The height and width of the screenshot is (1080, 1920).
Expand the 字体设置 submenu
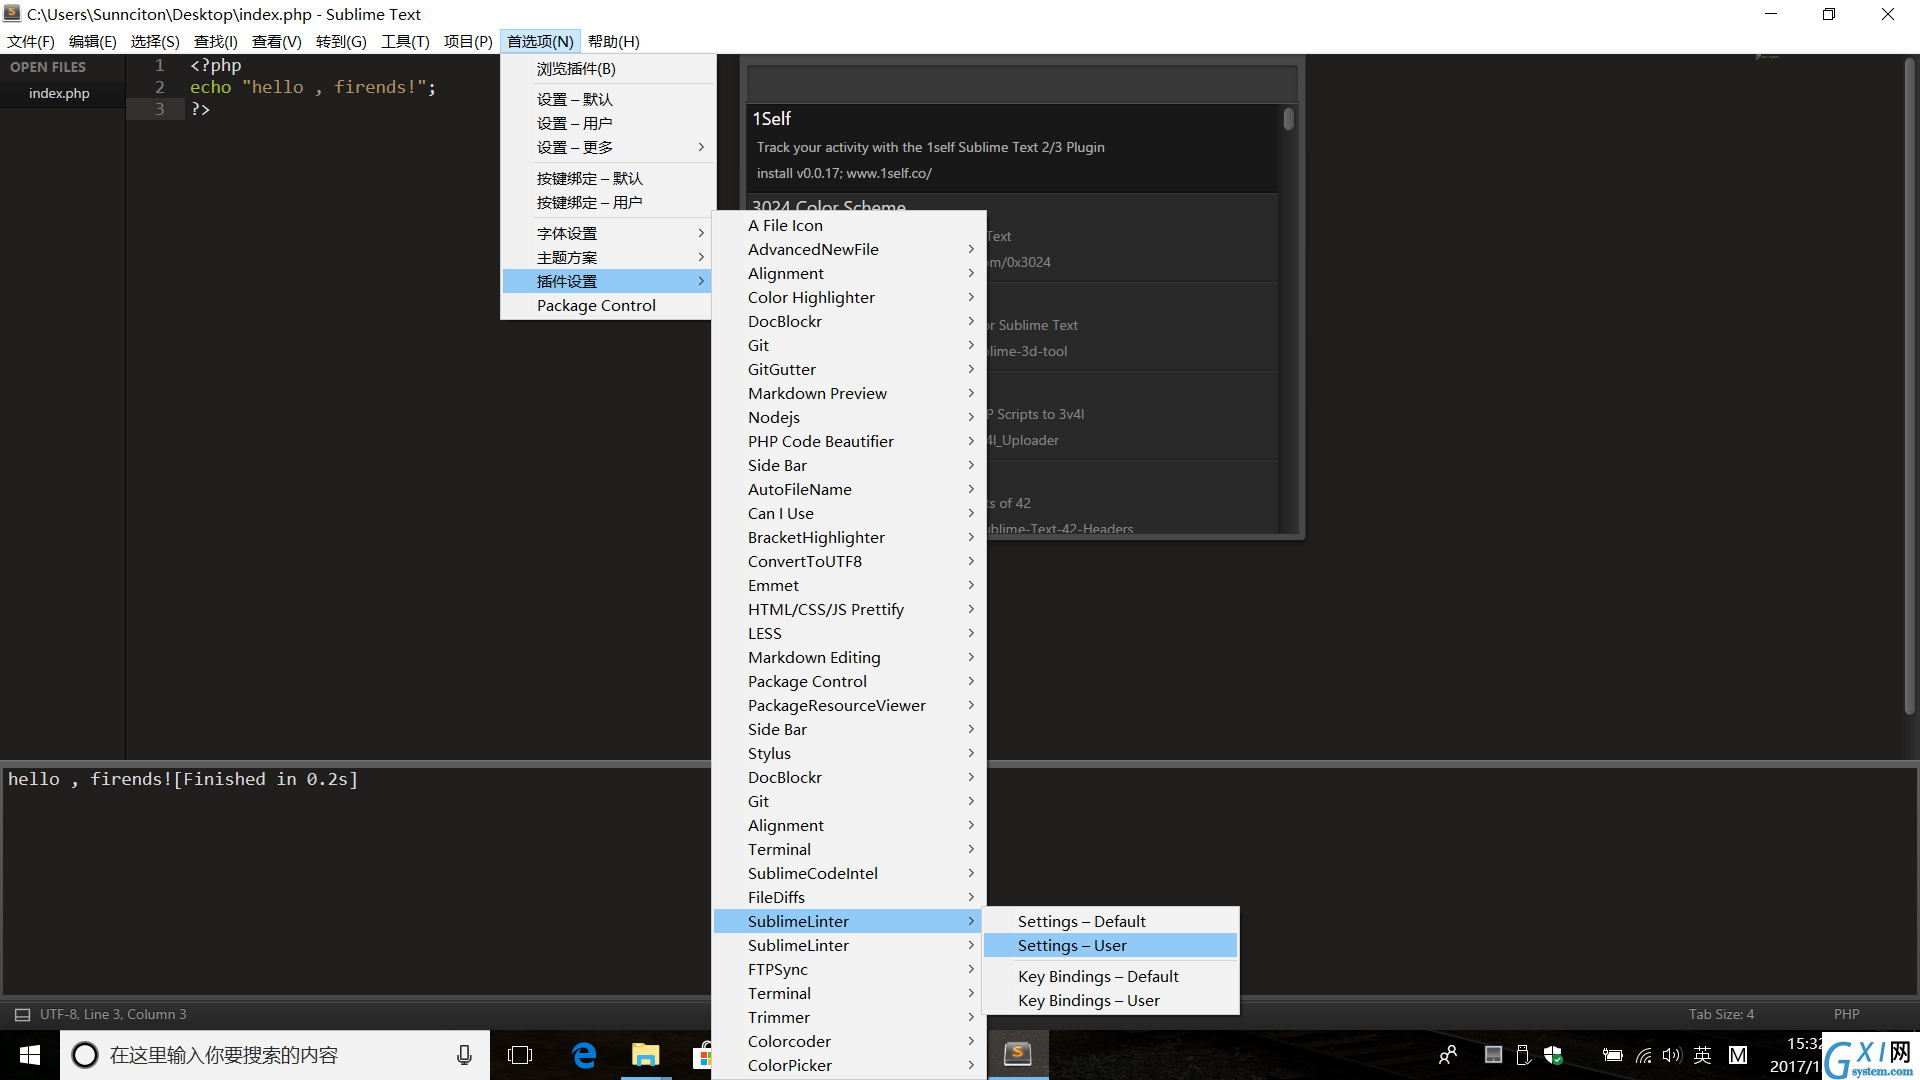[609, 233]
